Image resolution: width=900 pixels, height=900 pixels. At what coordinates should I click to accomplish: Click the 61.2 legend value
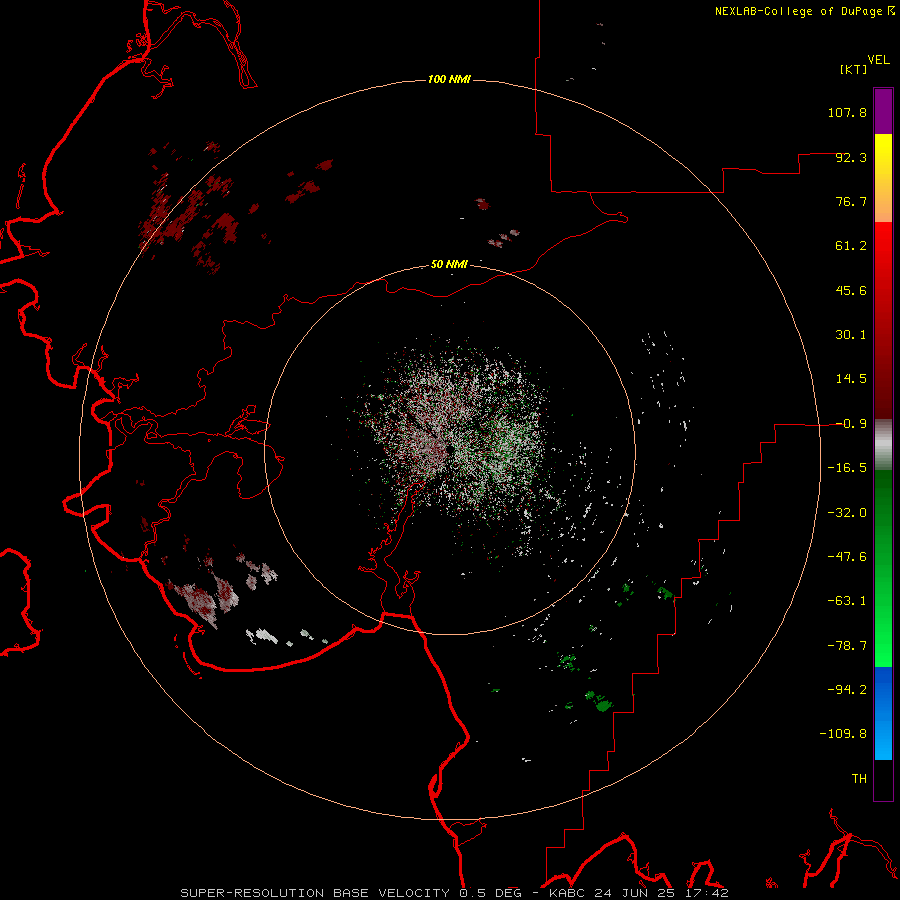(851, 246)
